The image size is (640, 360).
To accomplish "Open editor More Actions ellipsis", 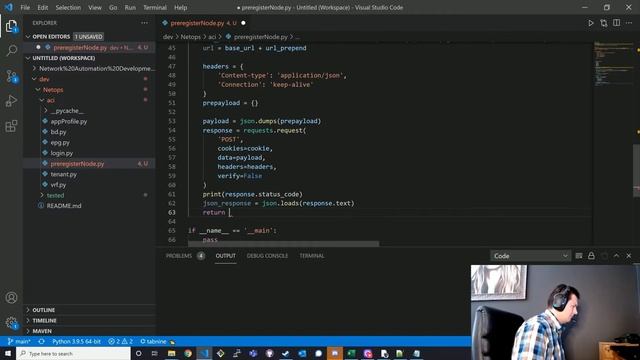I will click(629, 23).
